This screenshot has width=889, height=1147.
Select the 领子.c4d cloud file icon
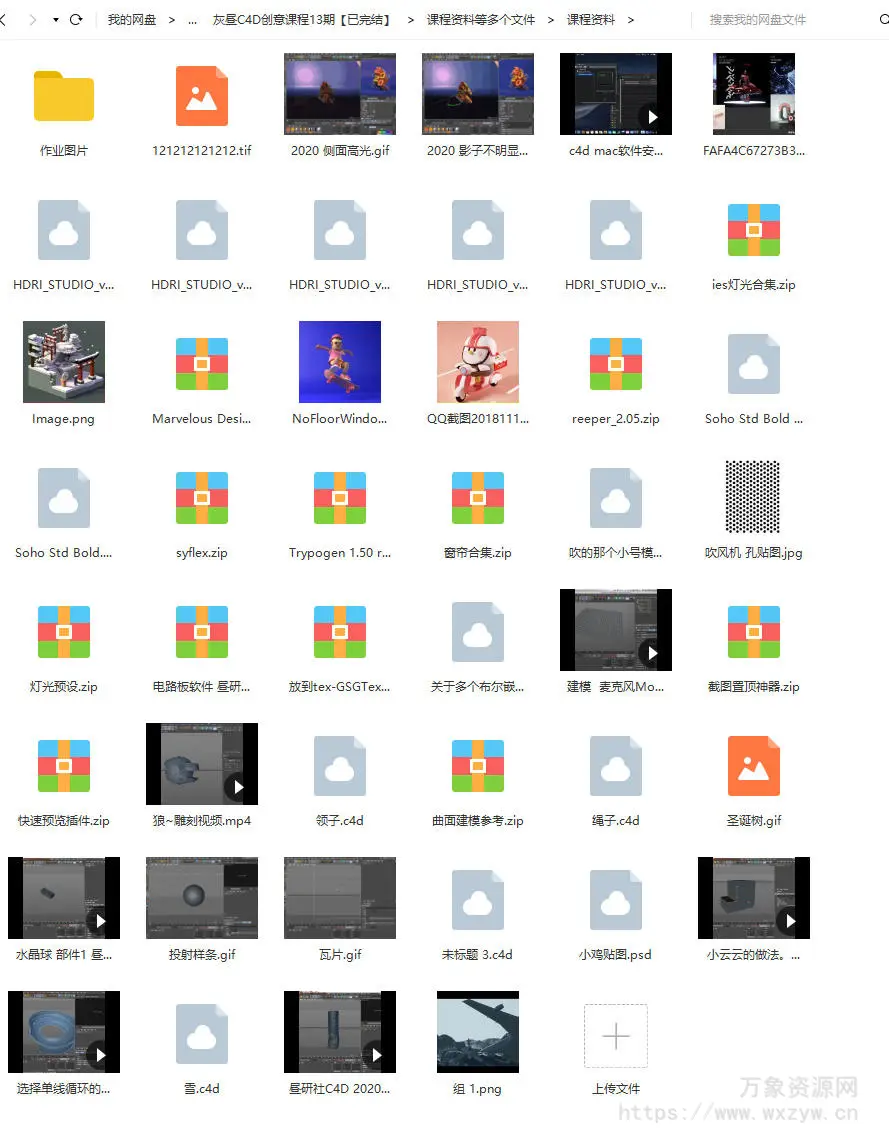(340, 766)
